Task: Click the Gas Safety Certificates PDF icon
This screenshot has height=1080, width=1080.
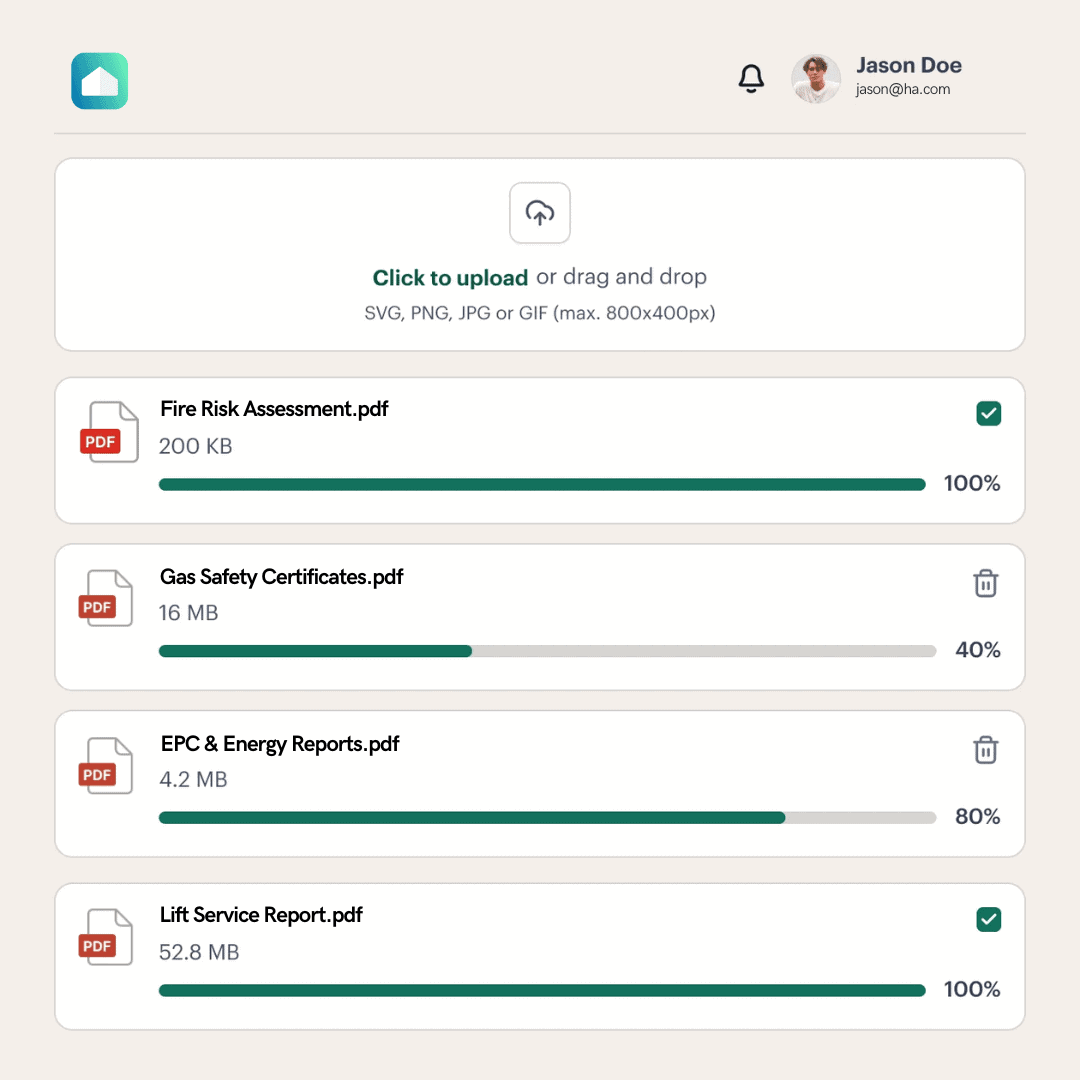Action: click(106, 598)
